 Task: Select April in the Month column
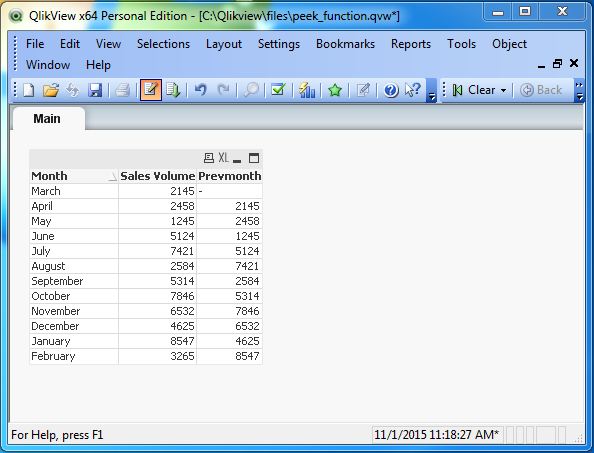(x=74, y=206)
